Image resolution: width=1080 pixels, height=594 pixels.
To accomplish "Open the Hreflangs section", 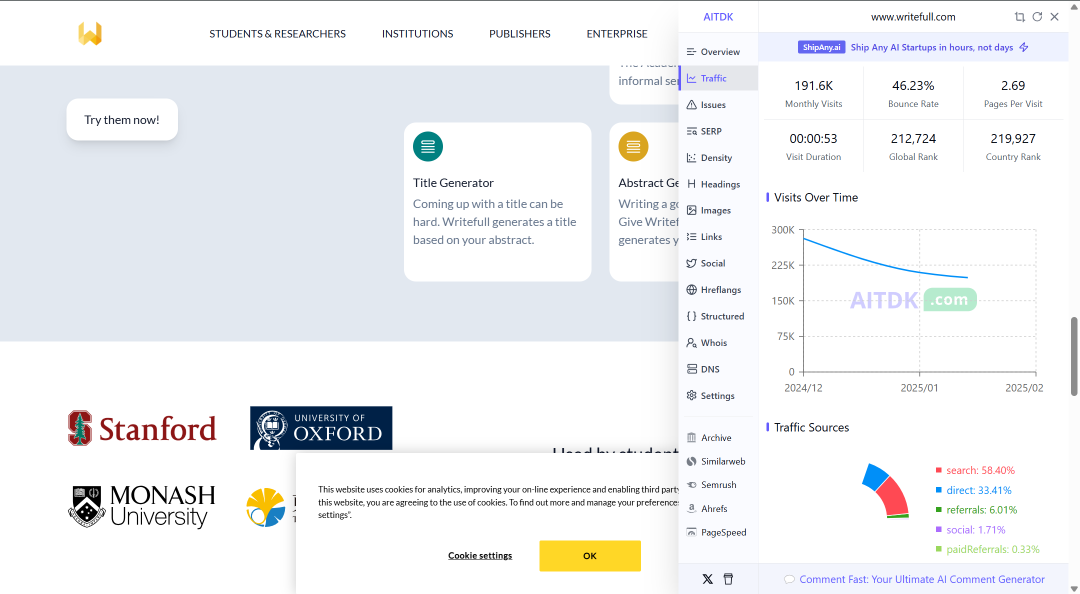I will pyautogui.click(x=718, y=289).
